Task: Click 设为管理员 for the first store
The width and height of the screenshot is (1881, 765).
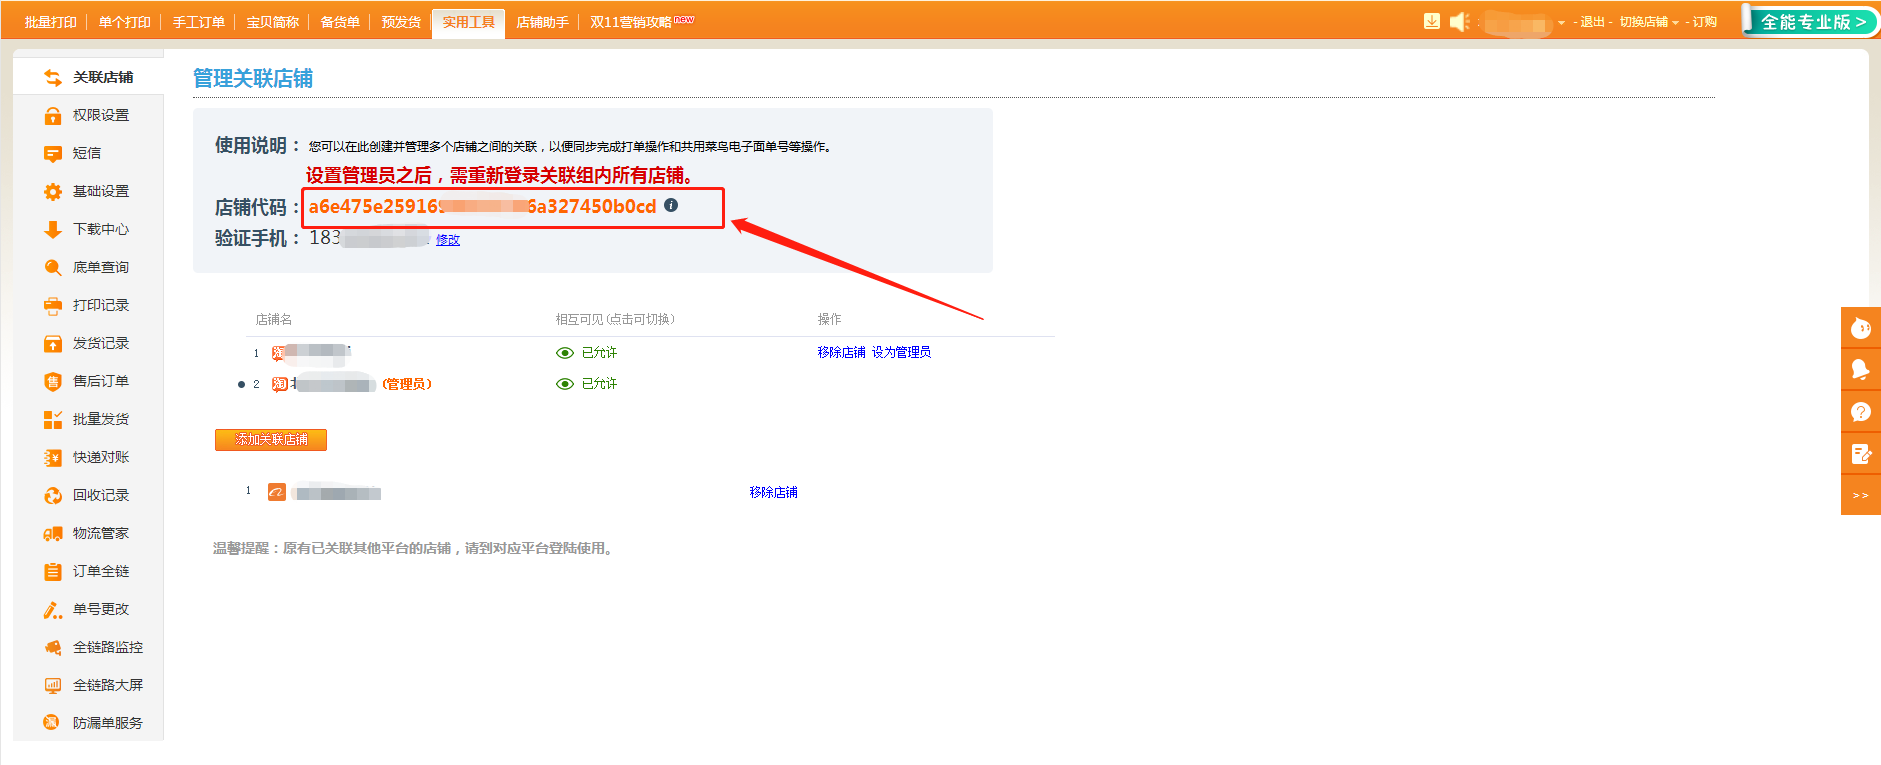Action: pyautogui.click(x=901, y=352)
